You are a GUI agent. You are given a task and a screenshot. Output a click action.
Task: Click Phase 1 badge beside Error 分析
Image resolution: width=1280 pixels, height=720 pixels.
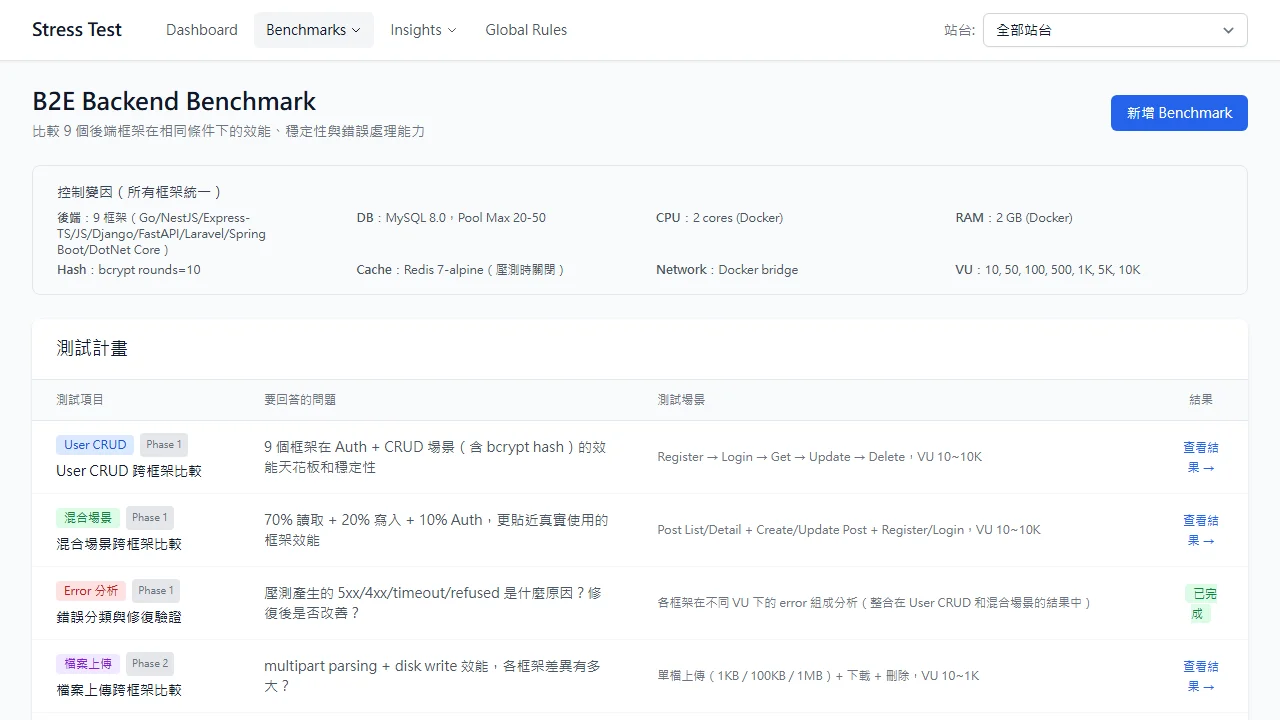coord(156,591)
